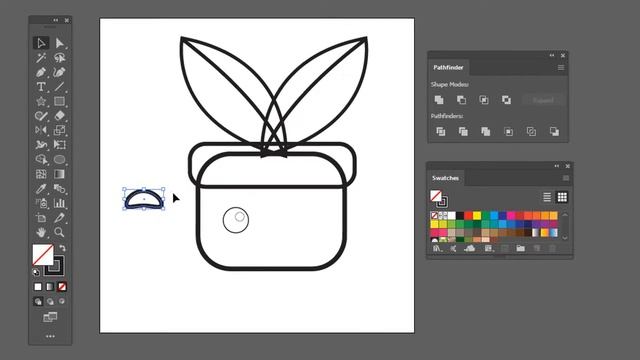Select the Direct Selection tool
The height and width of the screenshot is (360, 640).
tap(60, 43)
